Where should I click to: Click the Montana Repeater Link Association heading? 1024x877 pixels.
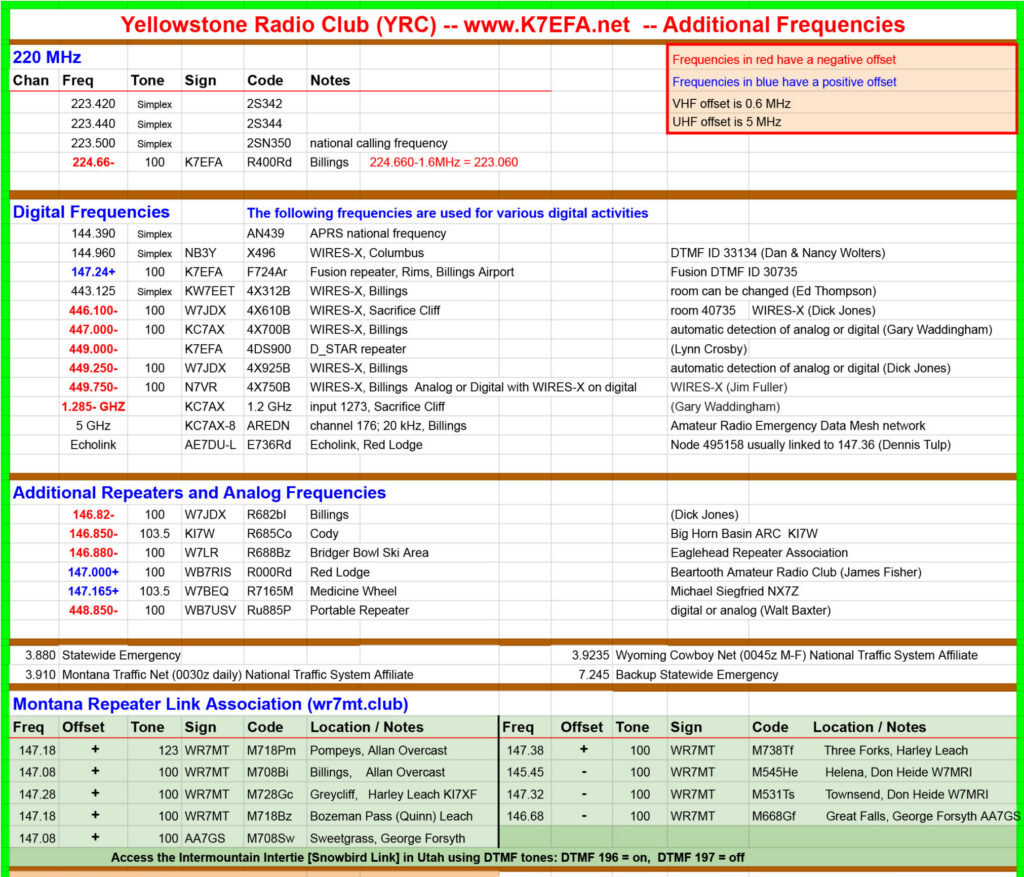tap(210, 704)
